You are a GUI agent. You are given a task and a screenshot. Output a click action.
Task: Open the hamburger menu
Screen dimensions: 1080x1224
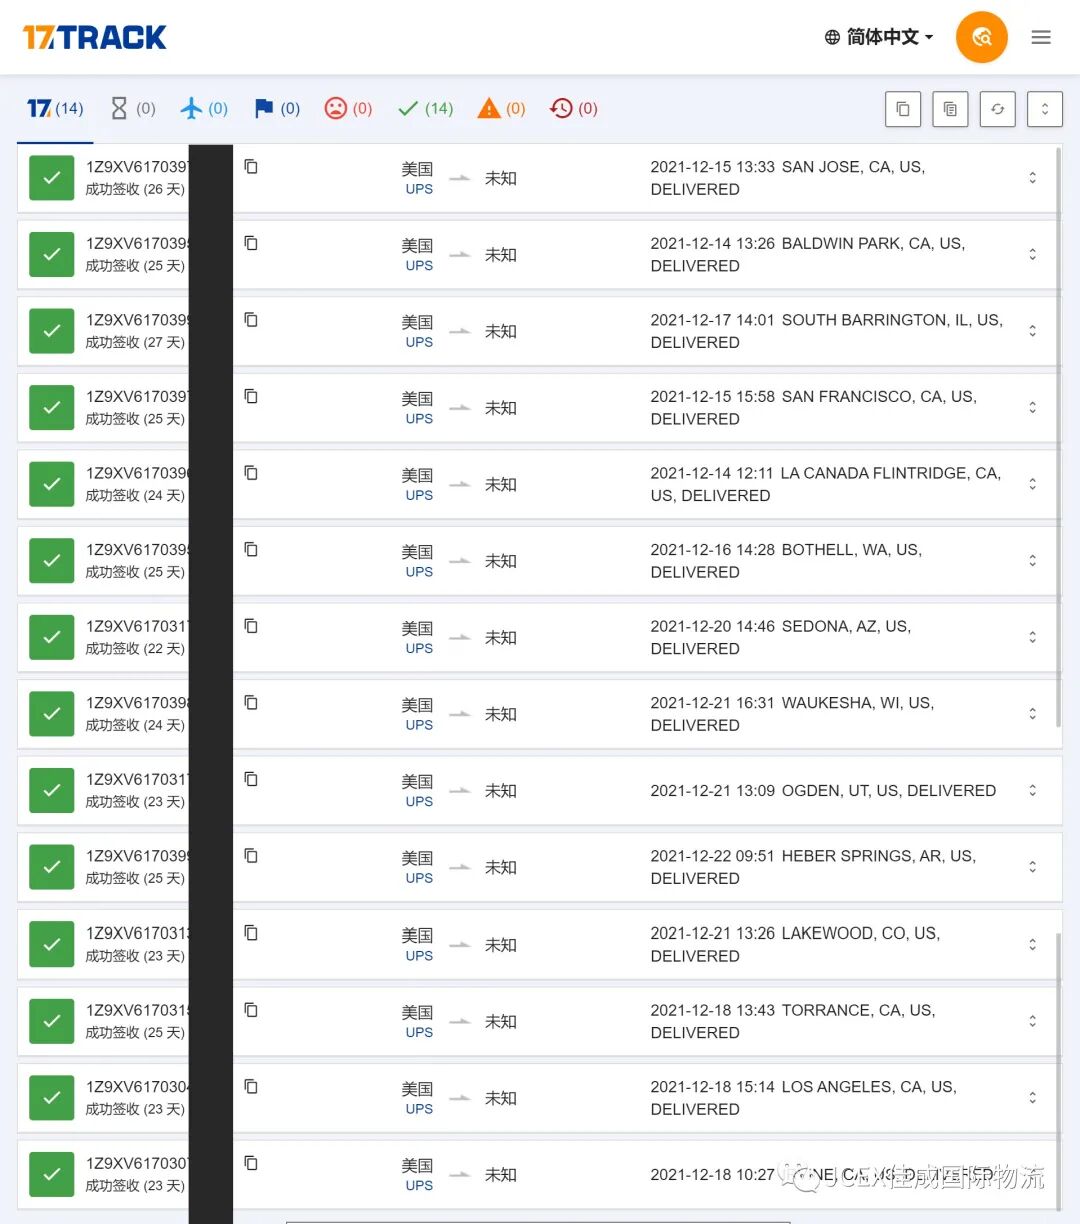(1041, 37)
